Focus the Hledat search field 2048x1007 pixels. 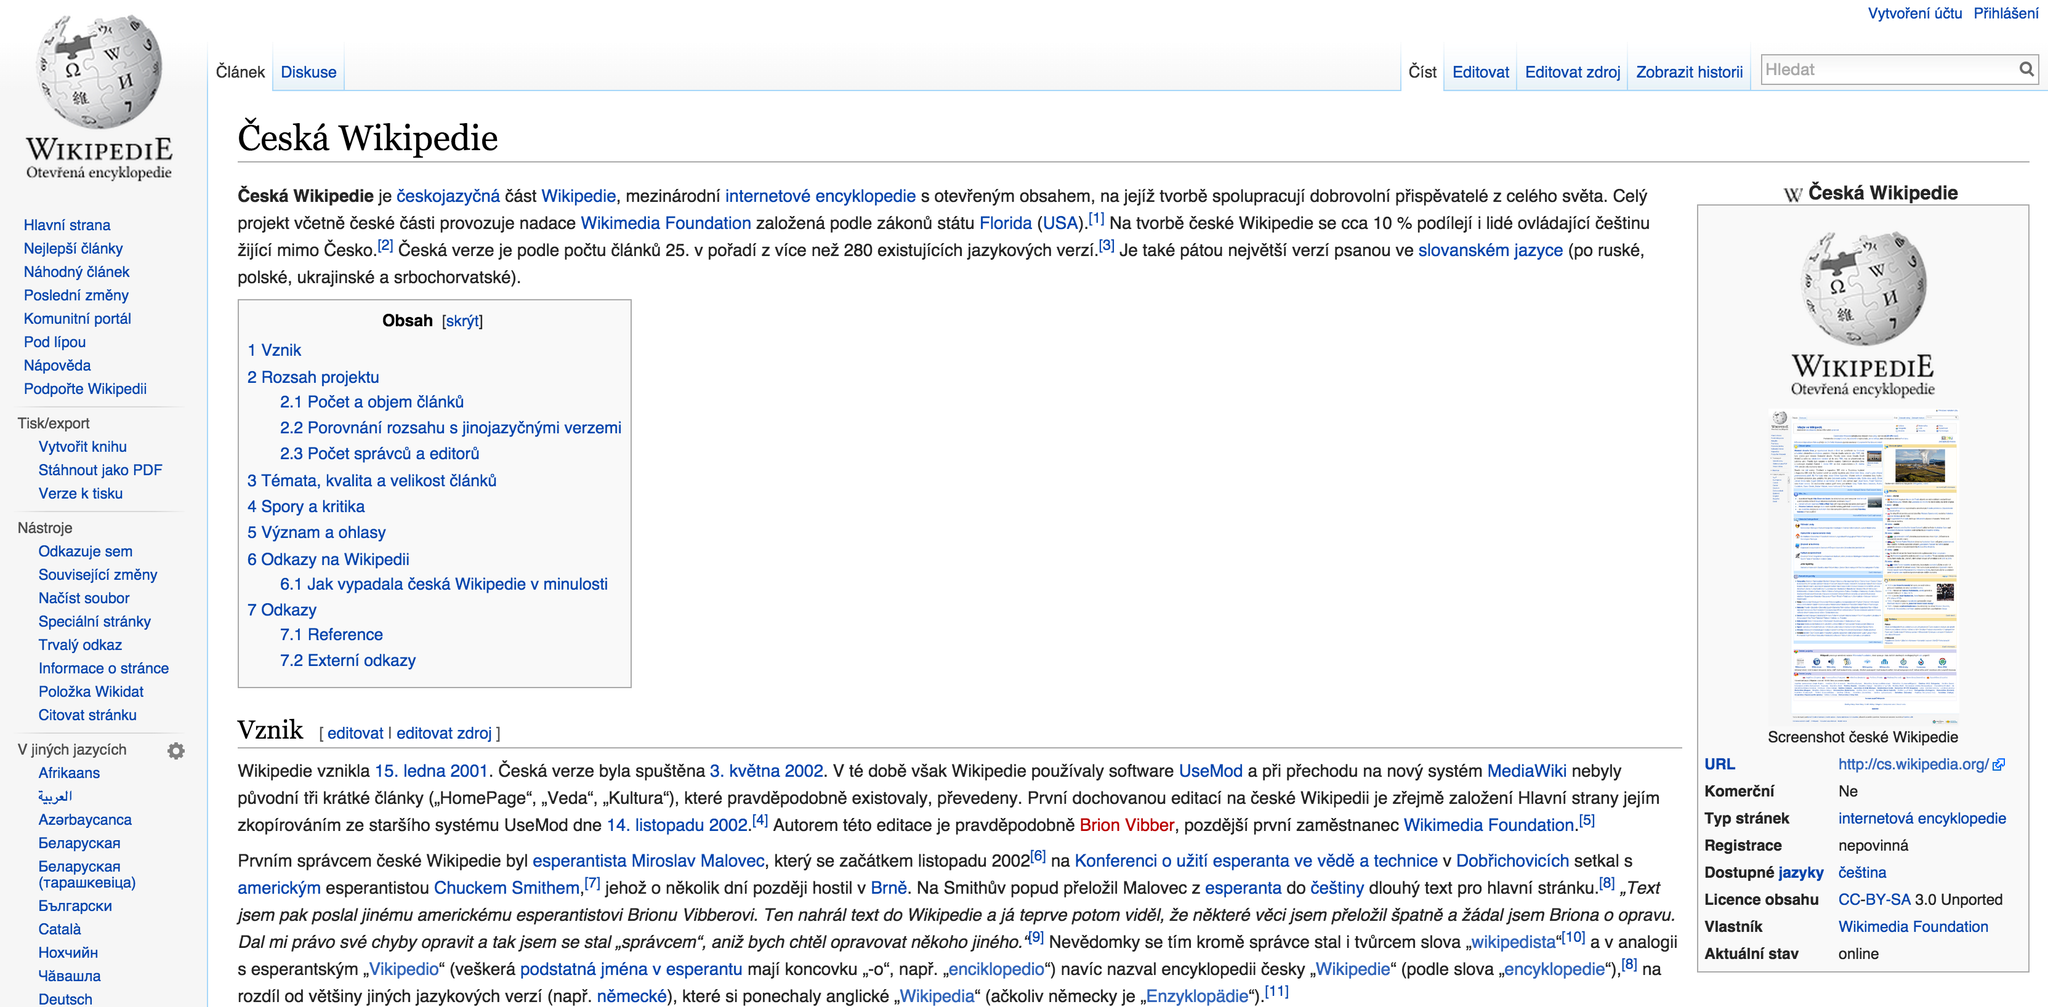coord(1888,69)
